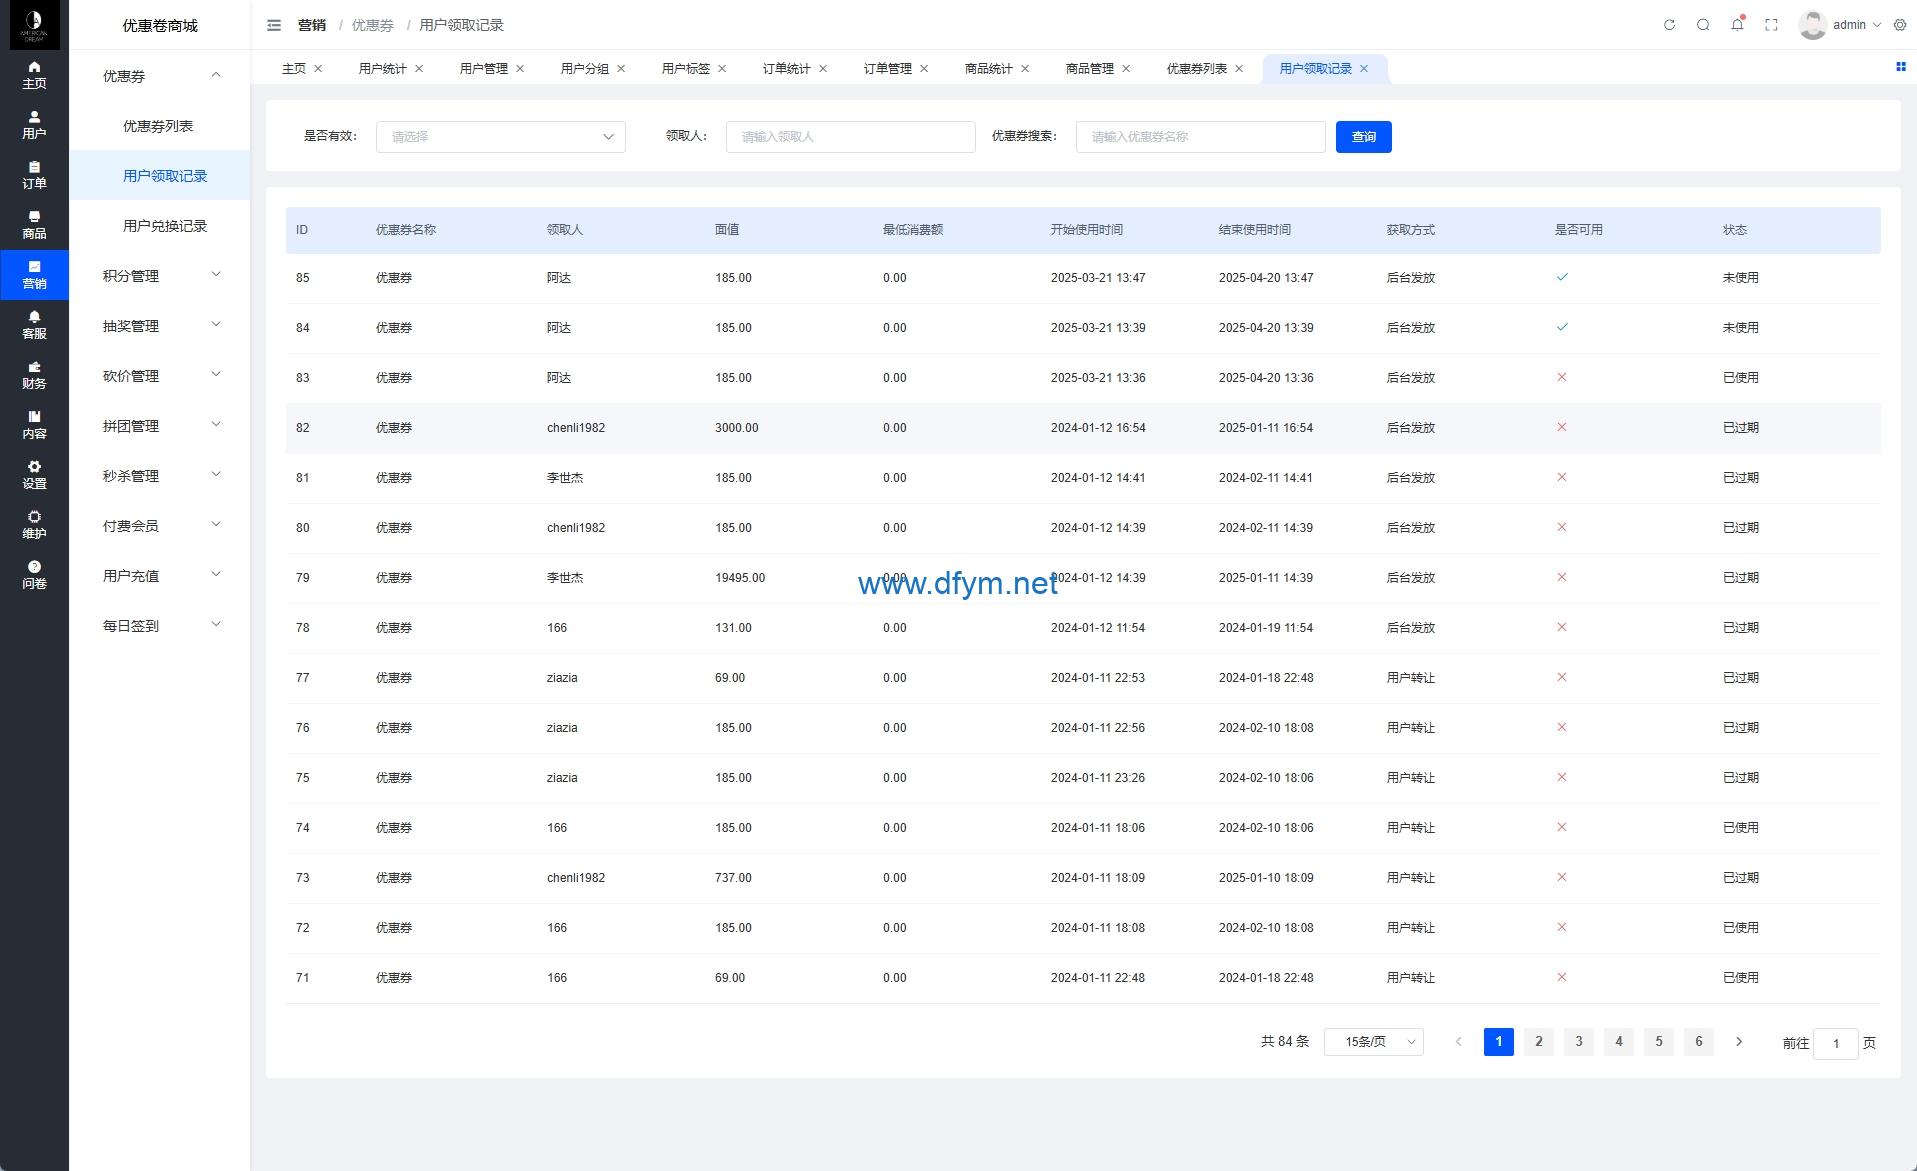Close the 优惠券列表 tab
The height and width of the screenshot is (1171, 1917).
point(1239,69)
